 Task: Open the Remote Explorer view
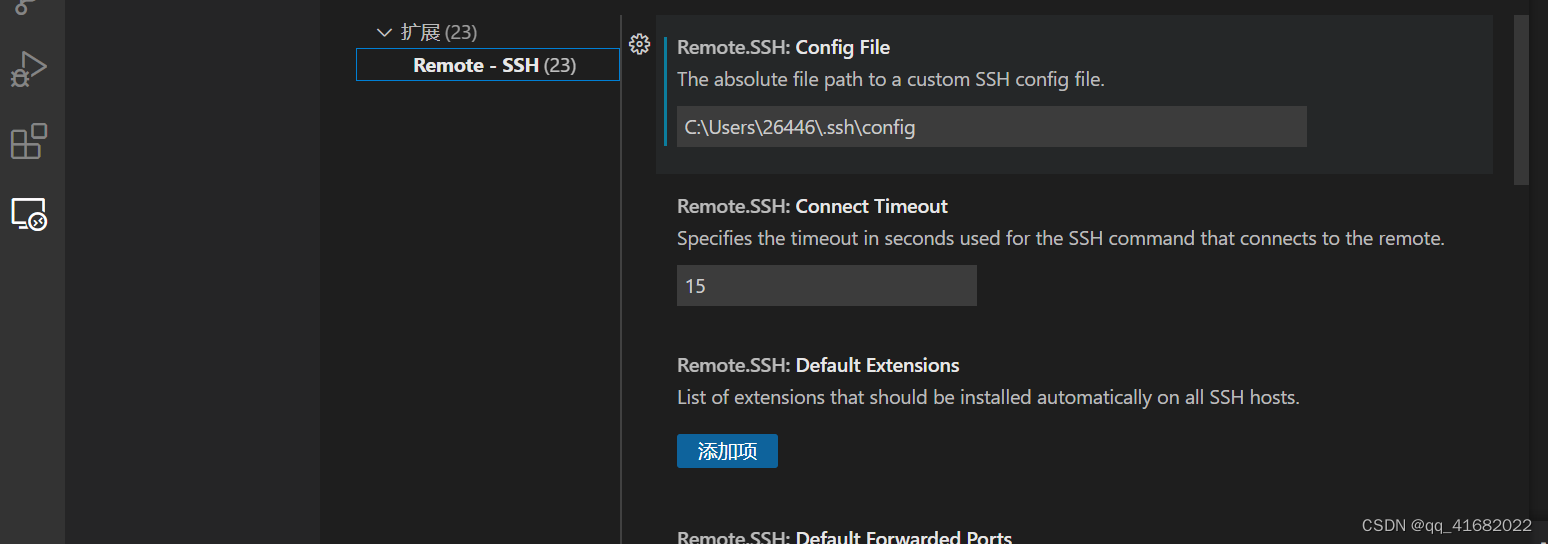tap(28, 213)
